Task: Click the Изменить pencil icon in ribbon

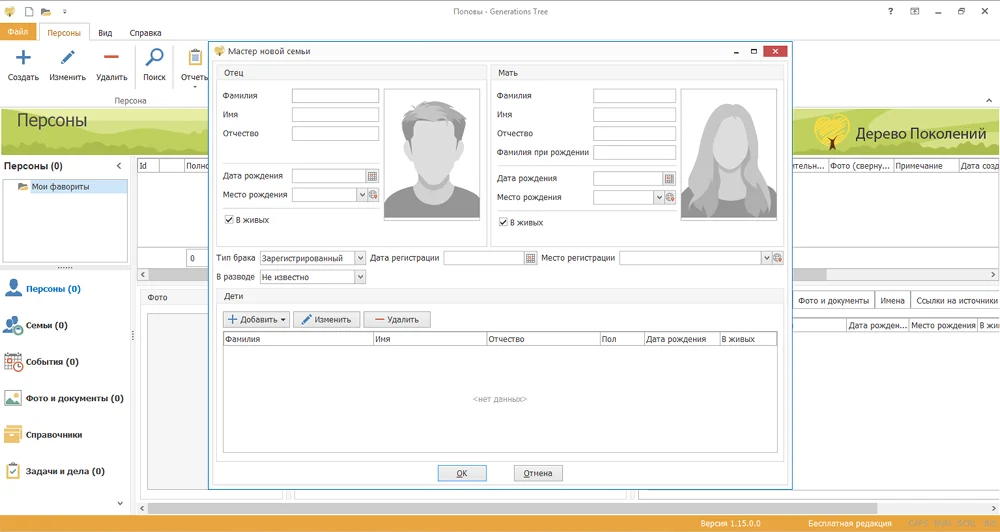Action: [68, 57]
